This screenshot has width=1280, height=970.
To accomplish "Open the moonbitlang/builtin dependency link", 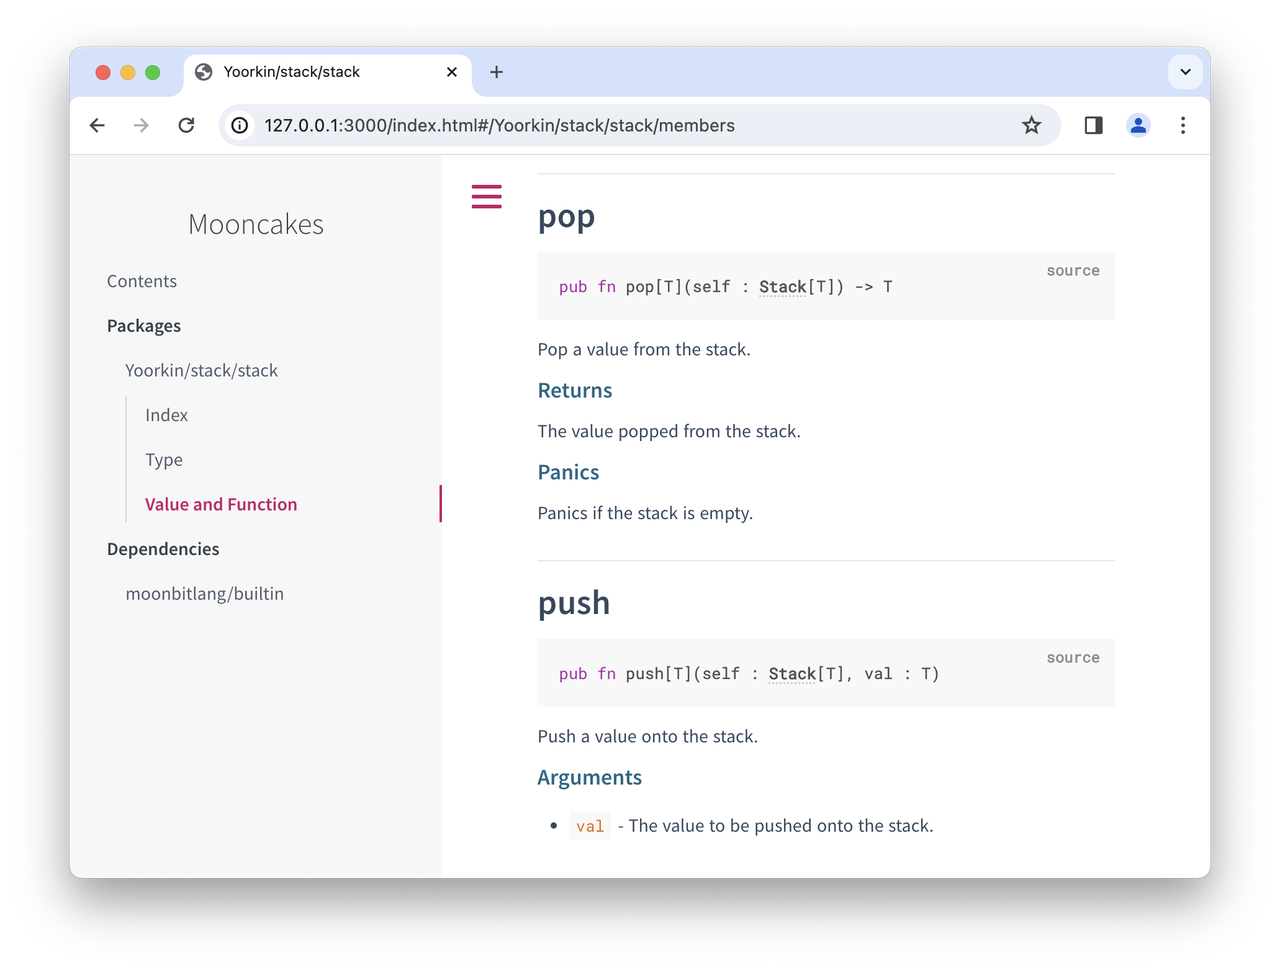I will [204, 594].
